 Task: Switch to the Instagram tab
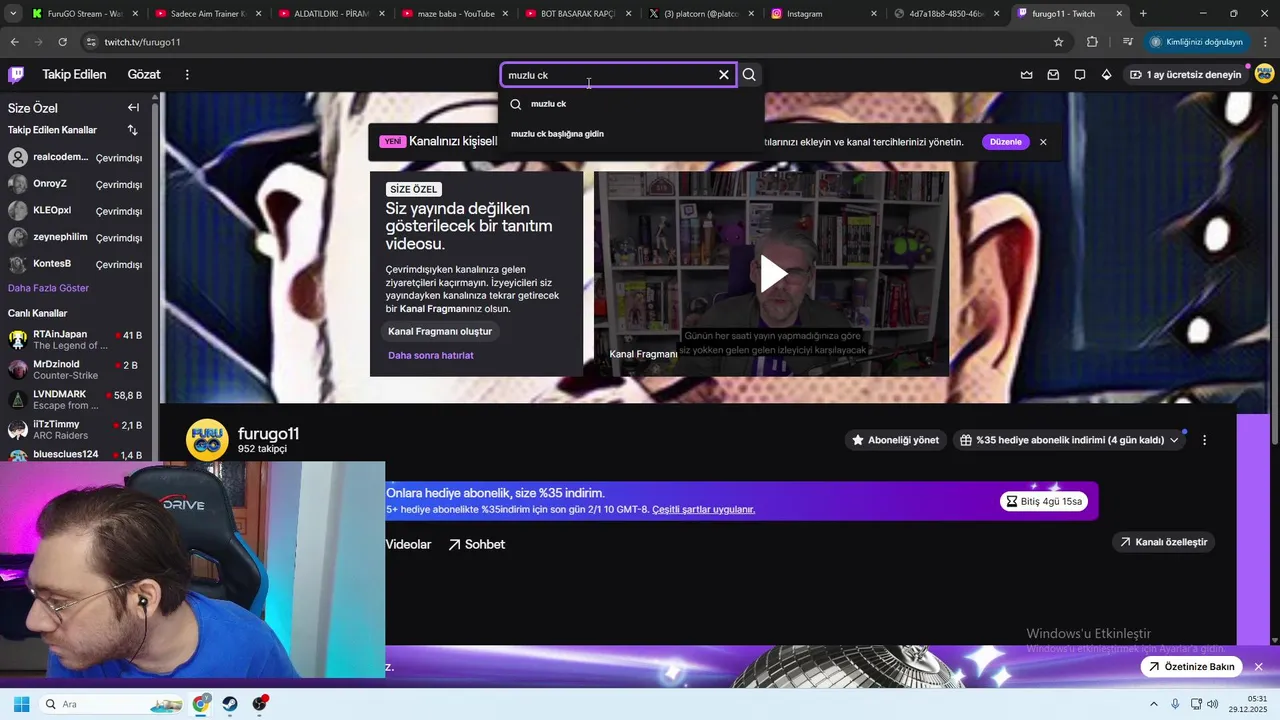click(x=824, y=14)
